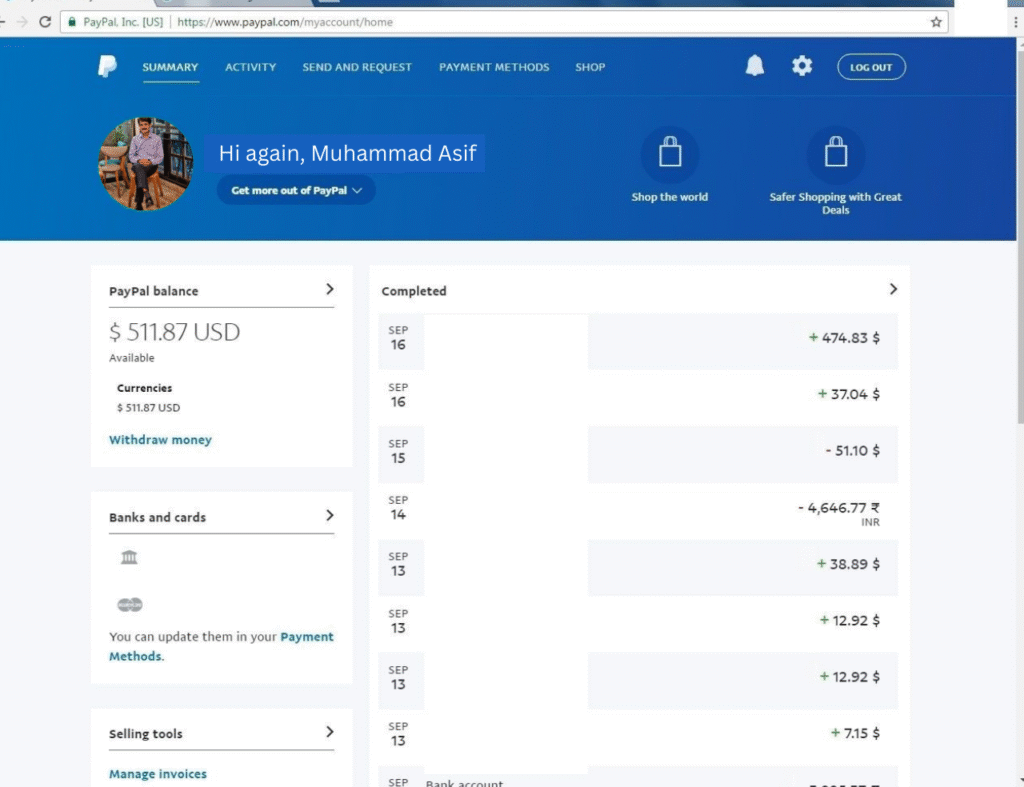
Task: Click the Completed heading
Action: (x=414, y=291)
